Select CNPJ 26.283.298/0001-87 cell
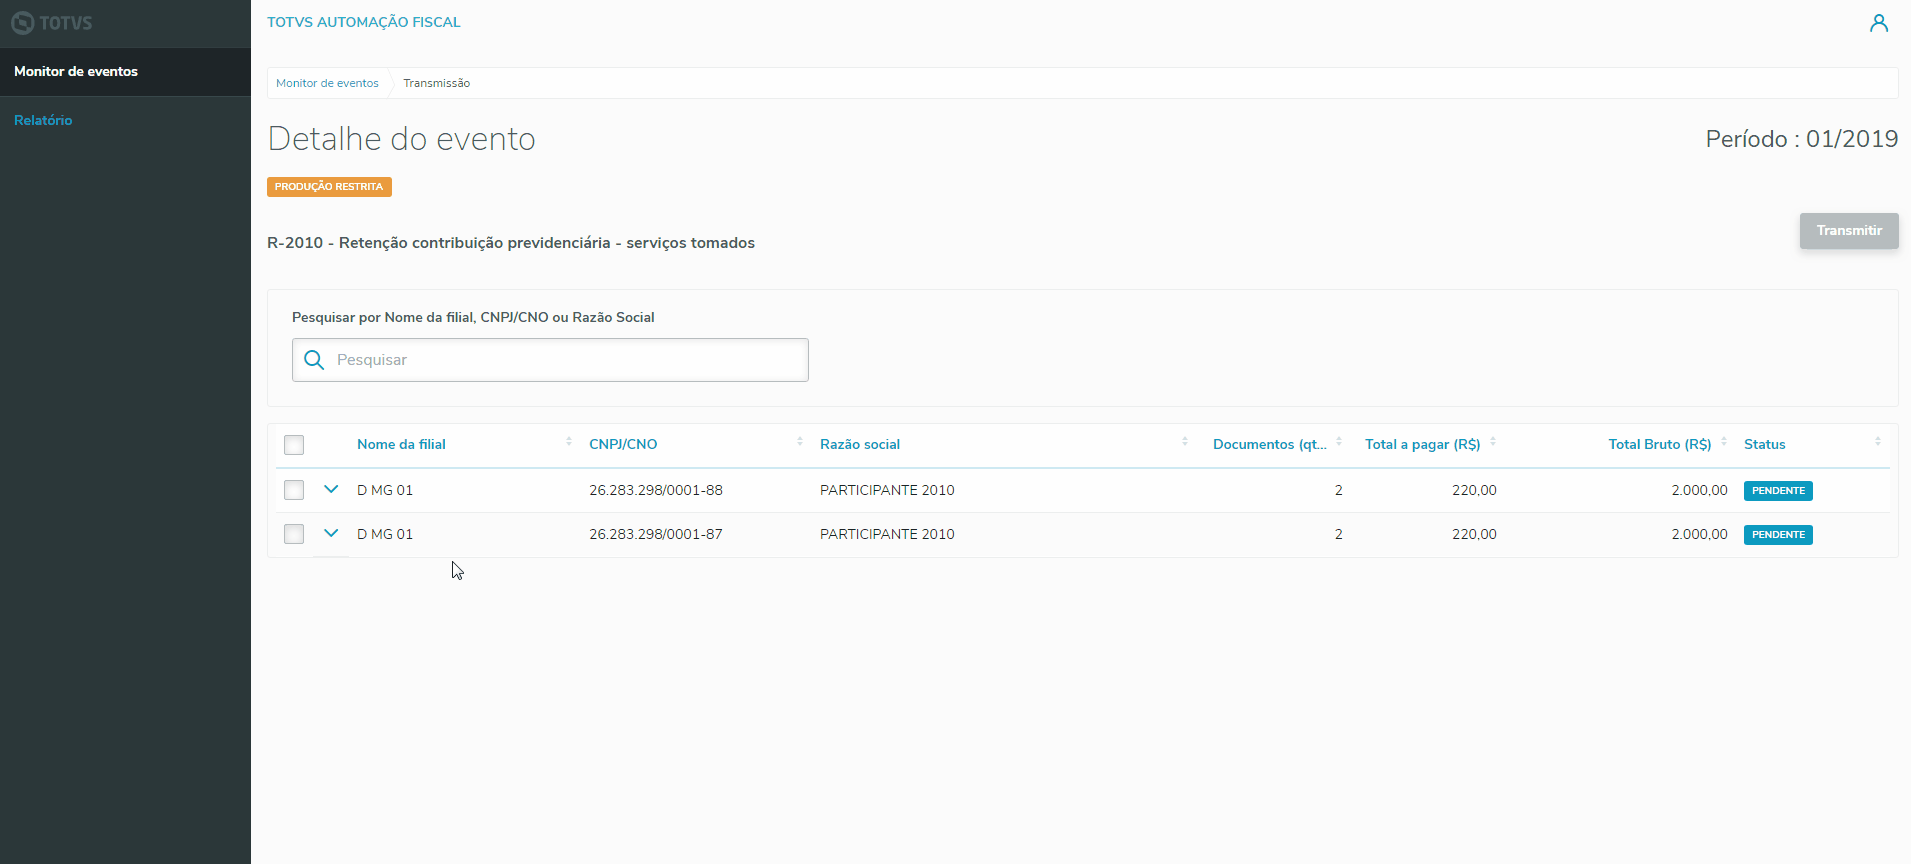This screenshot has width=1911, height=864. click(x=656, y=534)
